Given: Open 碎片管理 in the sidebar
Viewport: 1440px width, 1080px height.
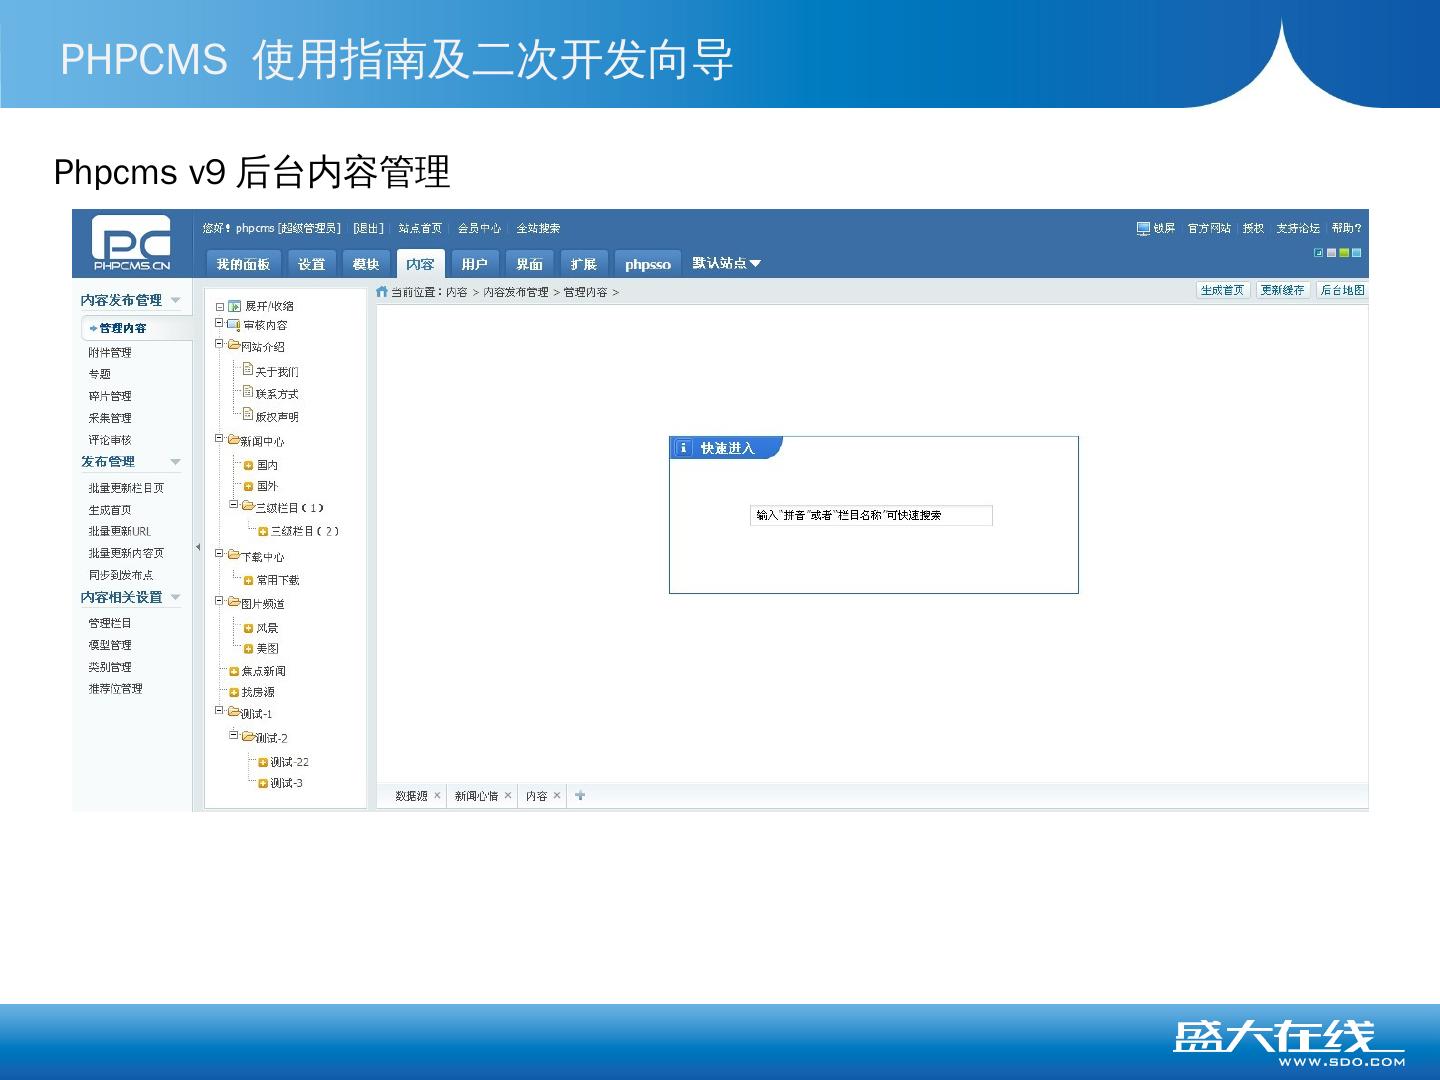Looking at the screenshot, I should (110, 397).
